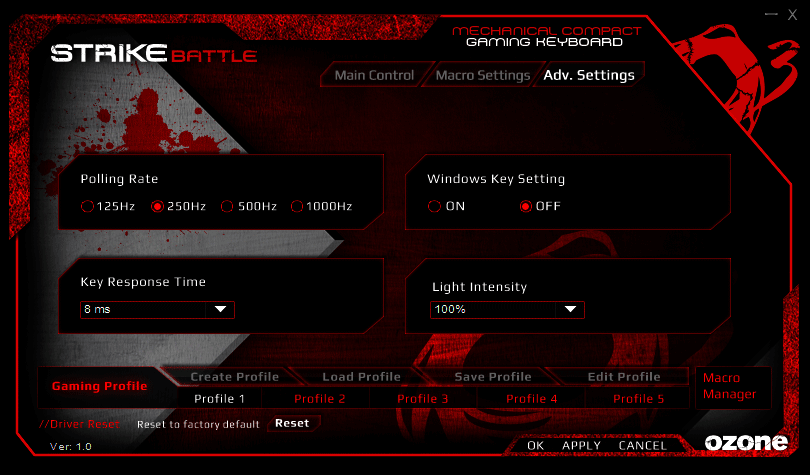The image size is (810, 475).
Task: Click Save Profile
Action: [493, 377]
